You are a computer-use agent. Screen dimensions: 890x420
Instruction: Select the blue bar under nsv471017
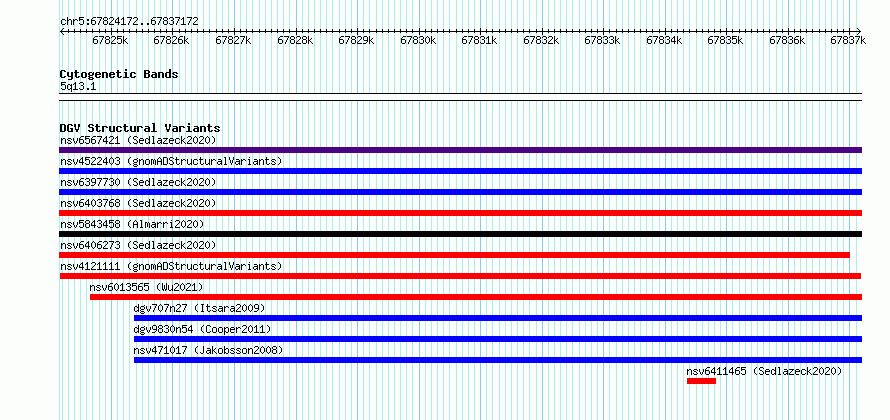[x=498, y=360]
